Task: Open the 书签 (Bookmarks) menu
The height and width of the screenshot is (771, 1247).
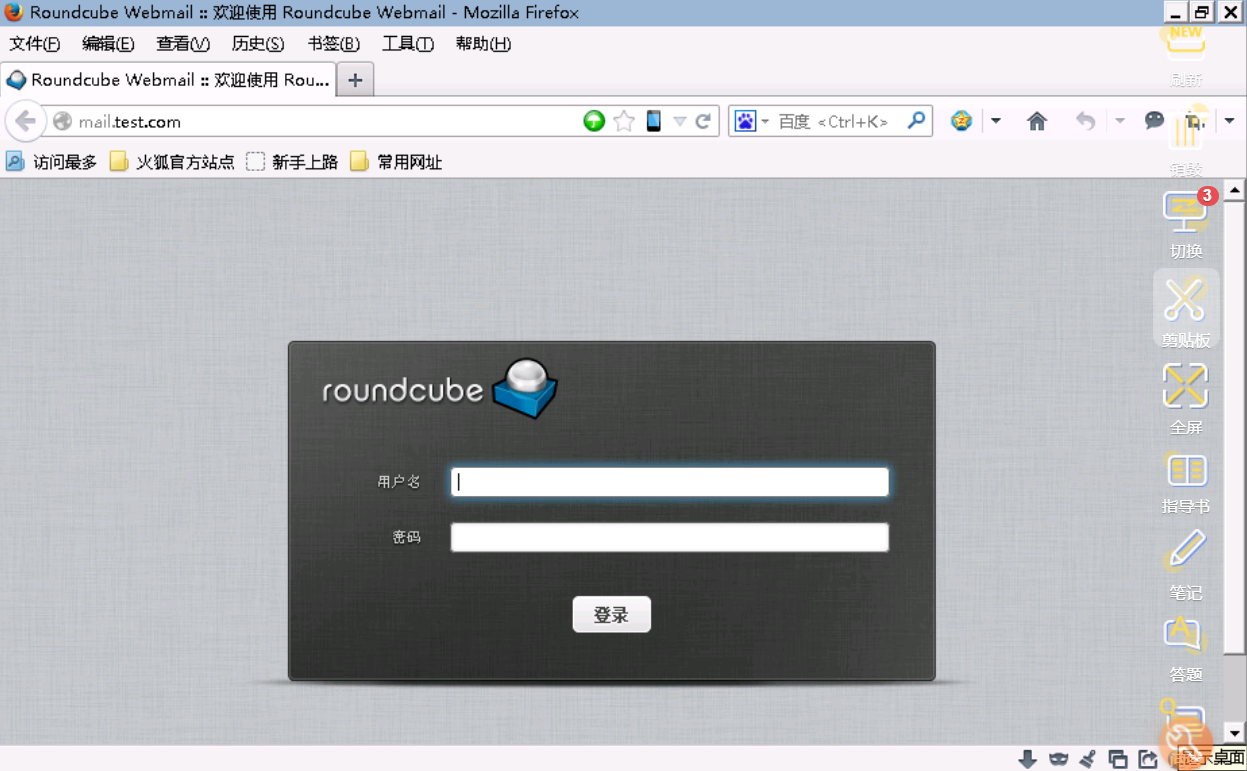Action: coord(333,44)
